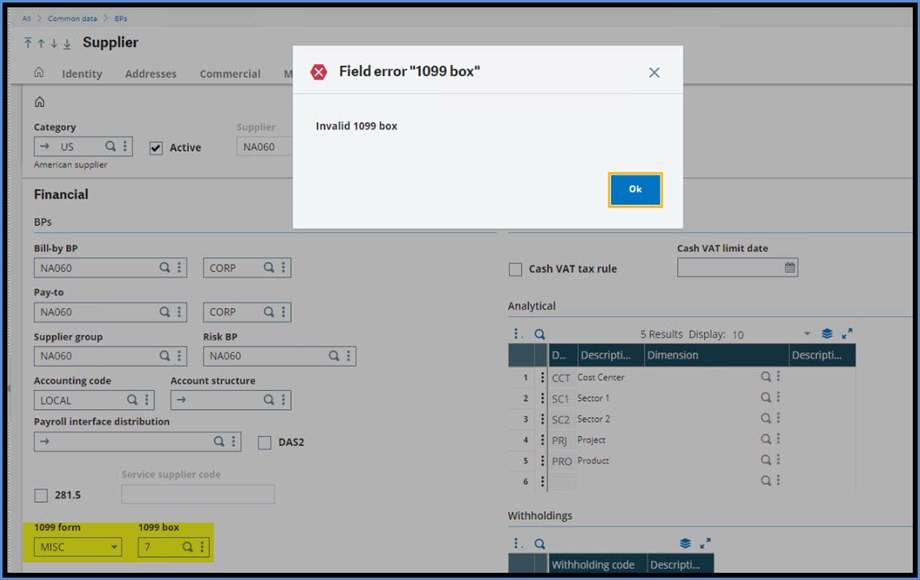Open the 1099 form MISC dropdown

point(114,547)
